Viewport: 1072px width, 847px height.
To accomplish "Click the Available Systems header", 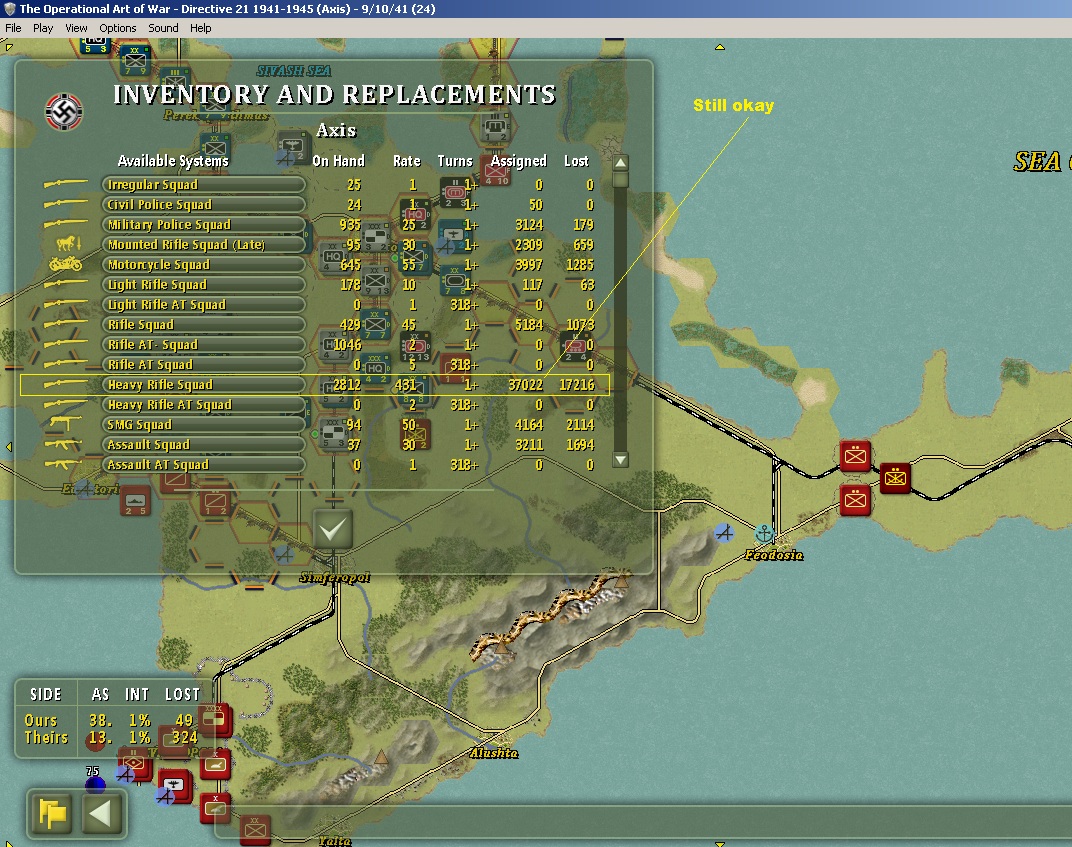I will click(173, 161).
